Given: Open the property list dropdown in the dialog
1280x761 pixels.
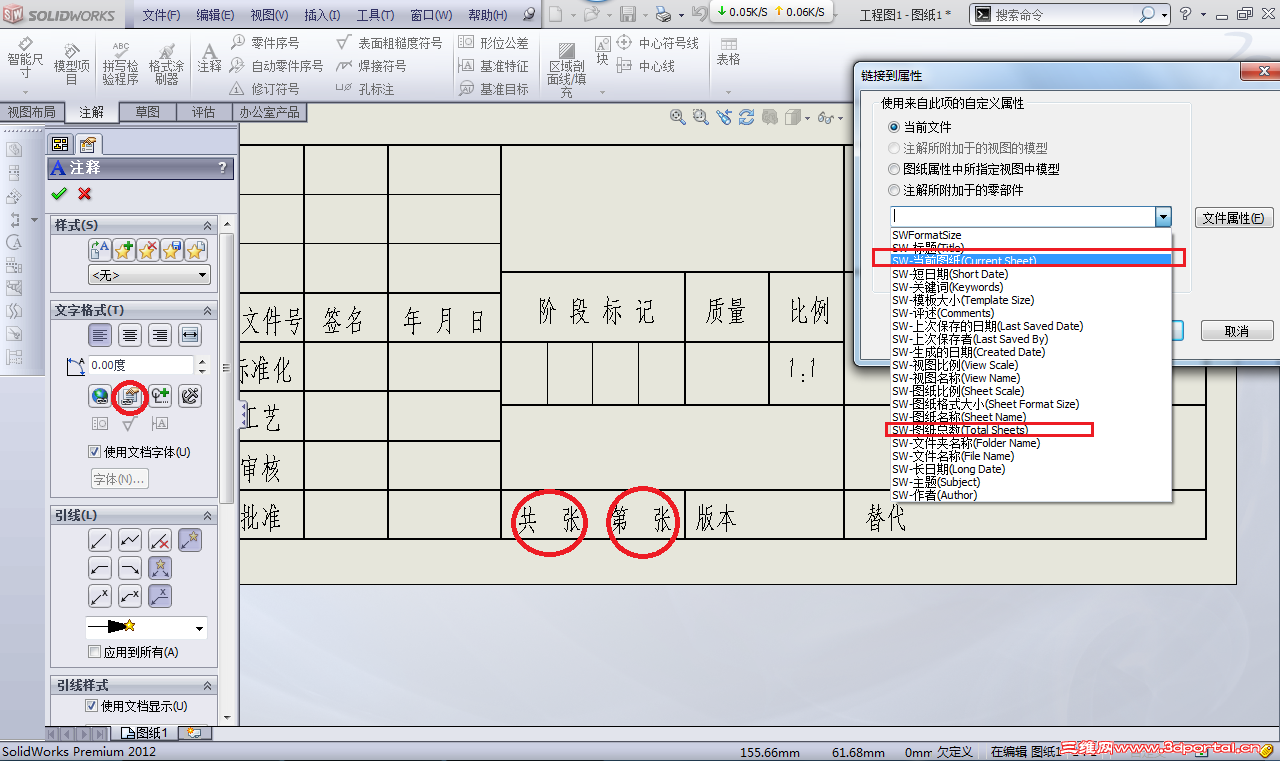Looking at the screenshot, I should [1162, 216].
